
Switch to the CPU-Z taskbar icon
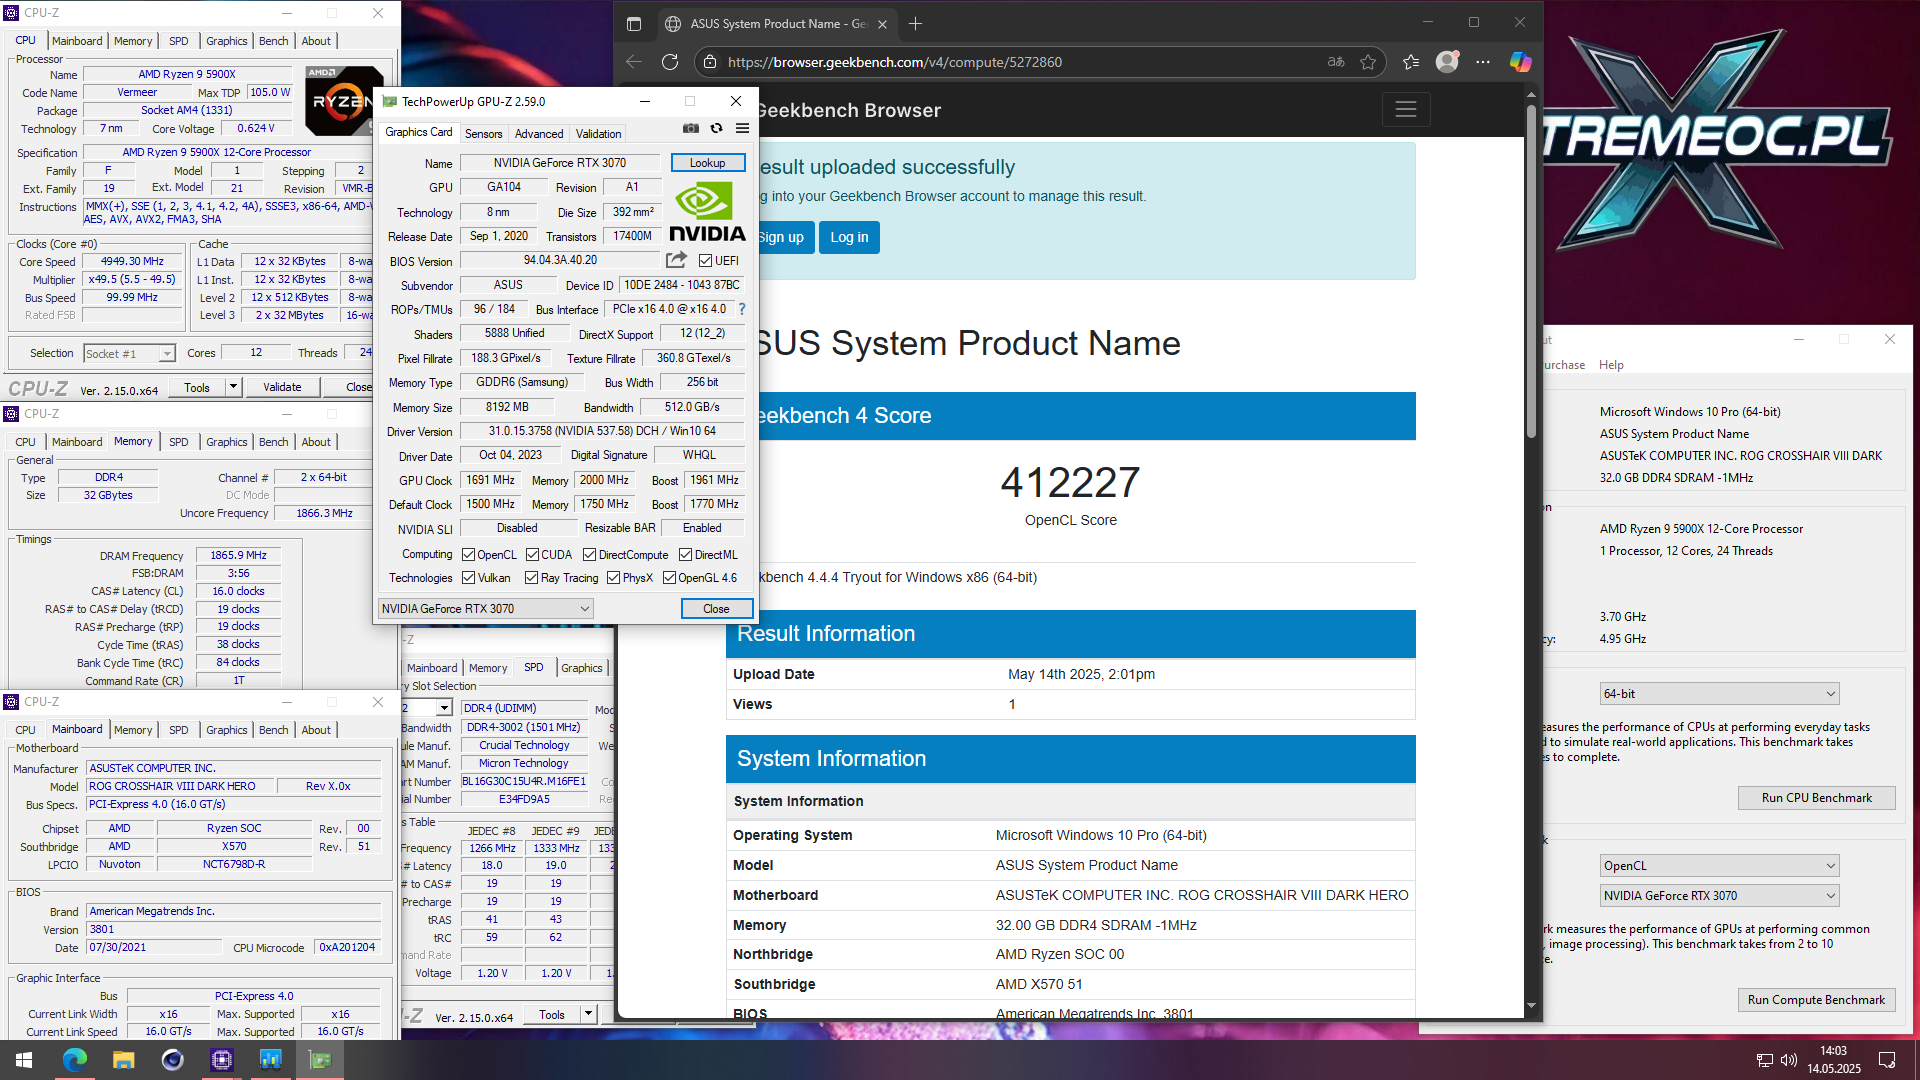[x=221, y=1060]
